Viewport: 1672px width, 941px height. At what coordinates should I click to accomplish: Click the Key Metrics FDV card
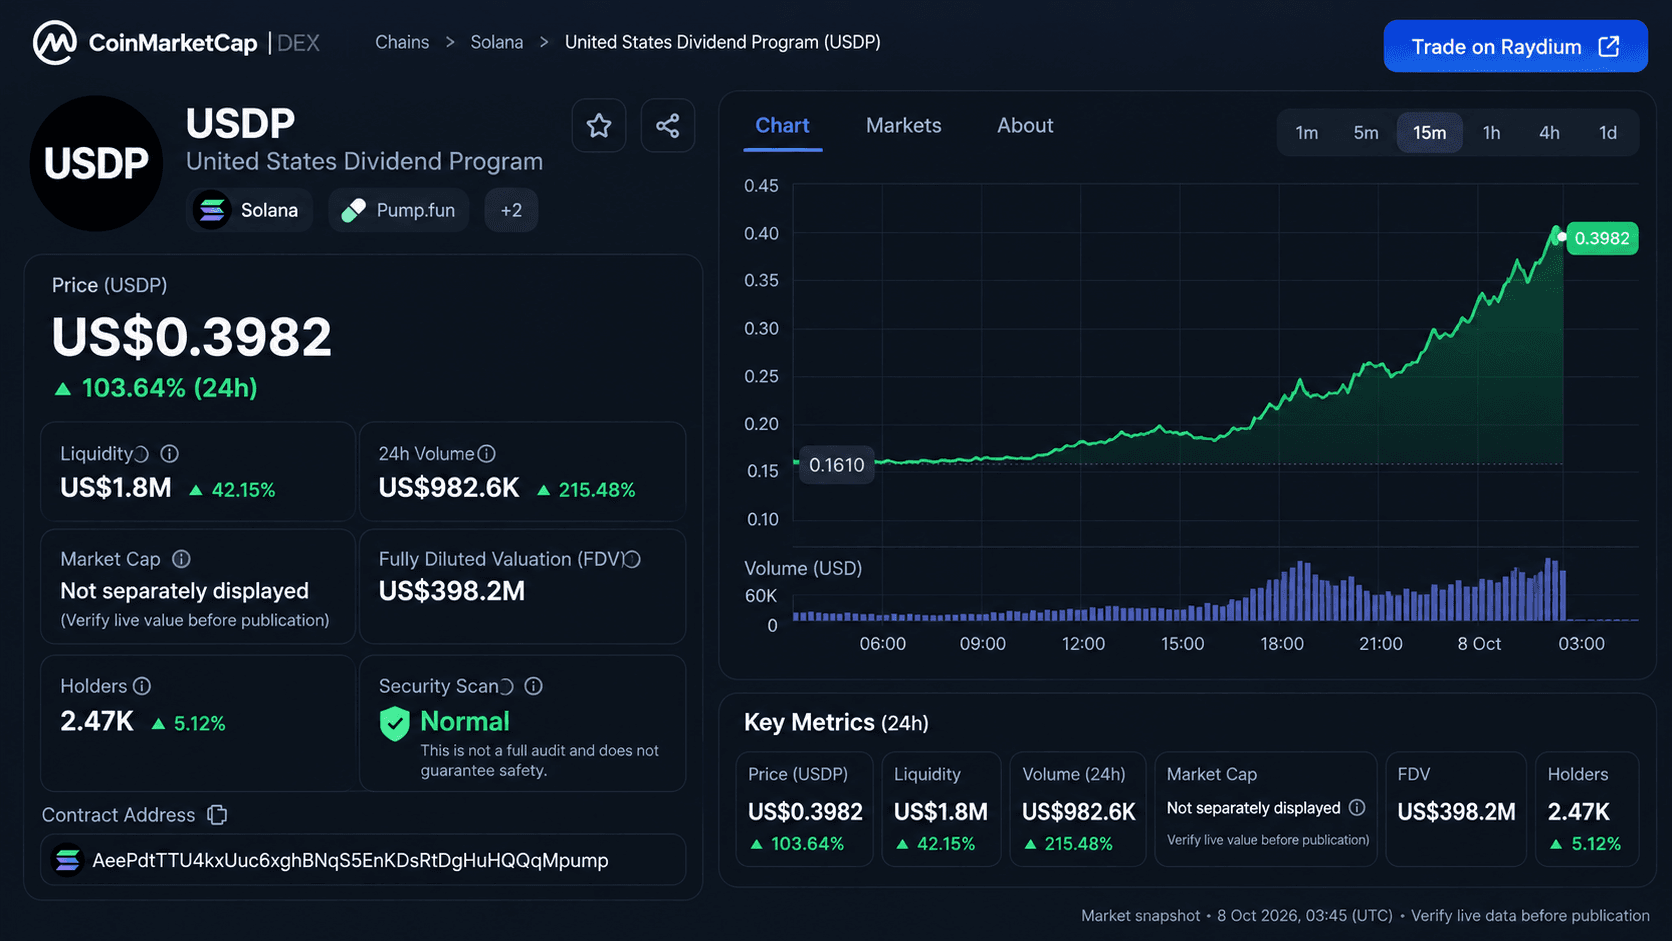click(x=1456, y=809)
